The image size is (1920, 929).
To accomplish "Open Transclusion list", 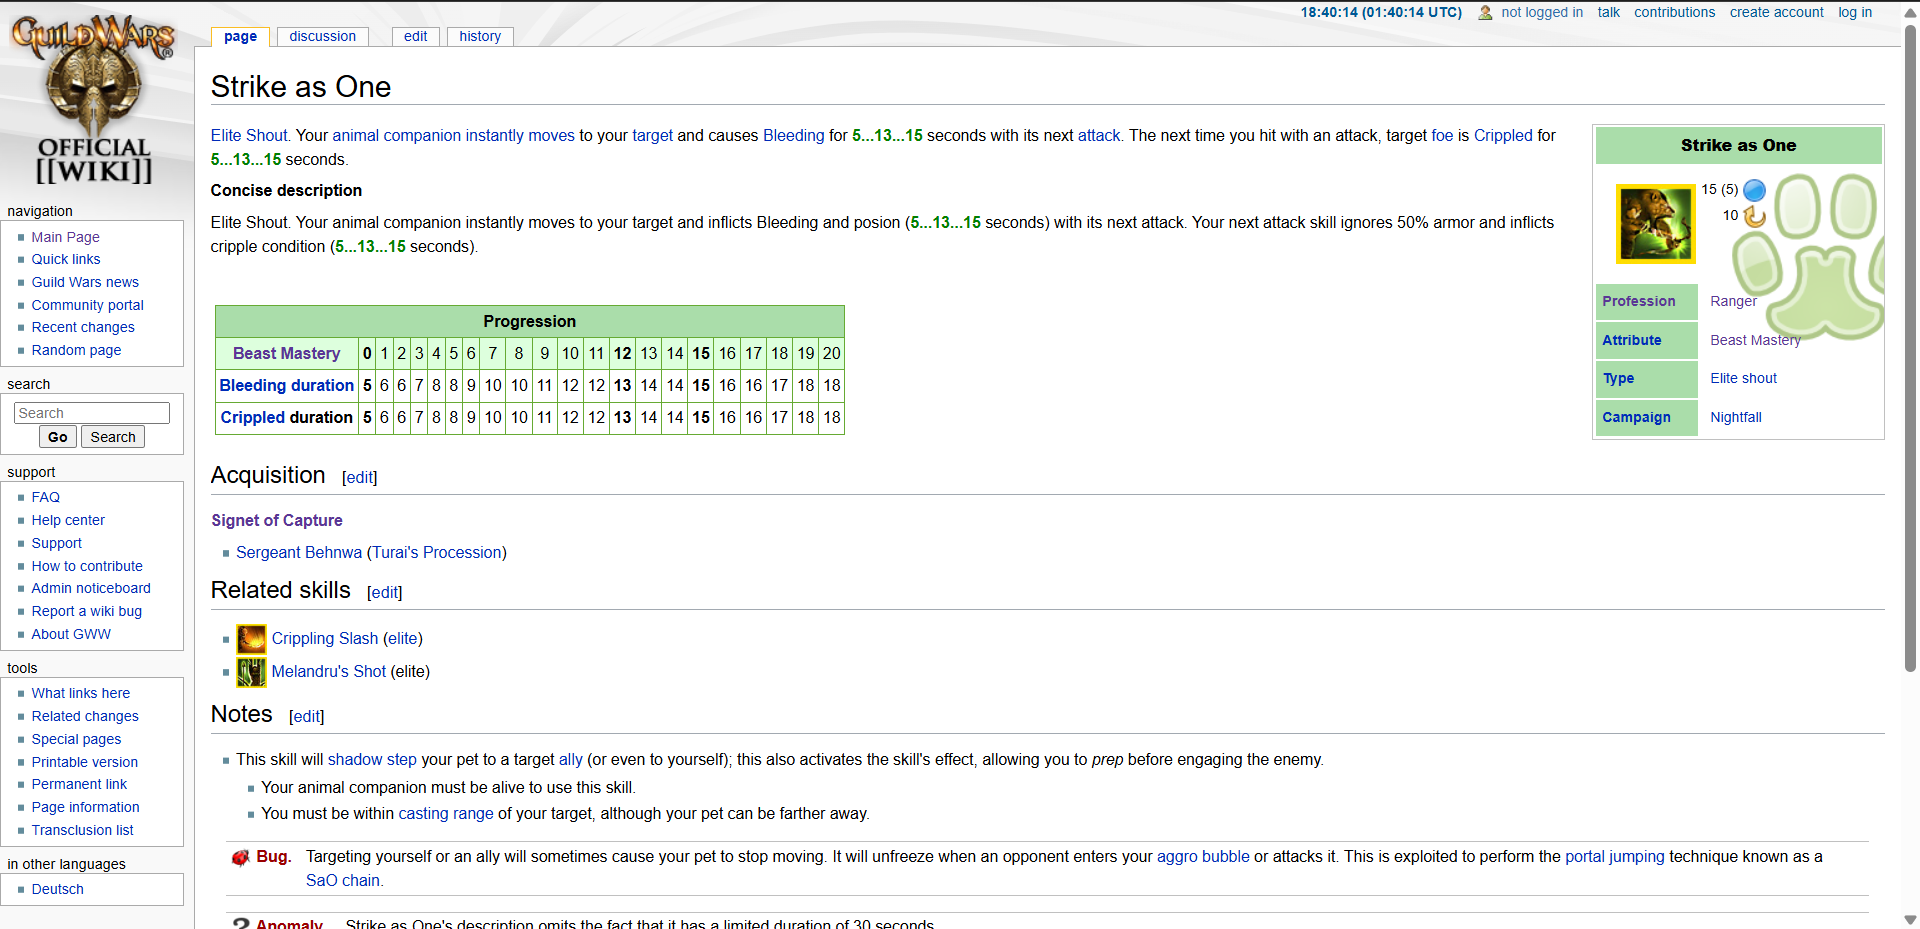I will coord(82,830).
